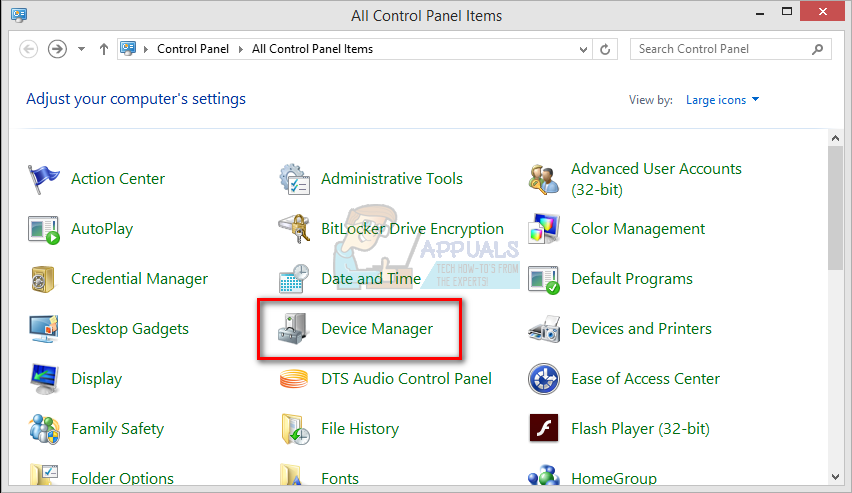Open the address bar history dropdown arrow

(x=584, y=49)
